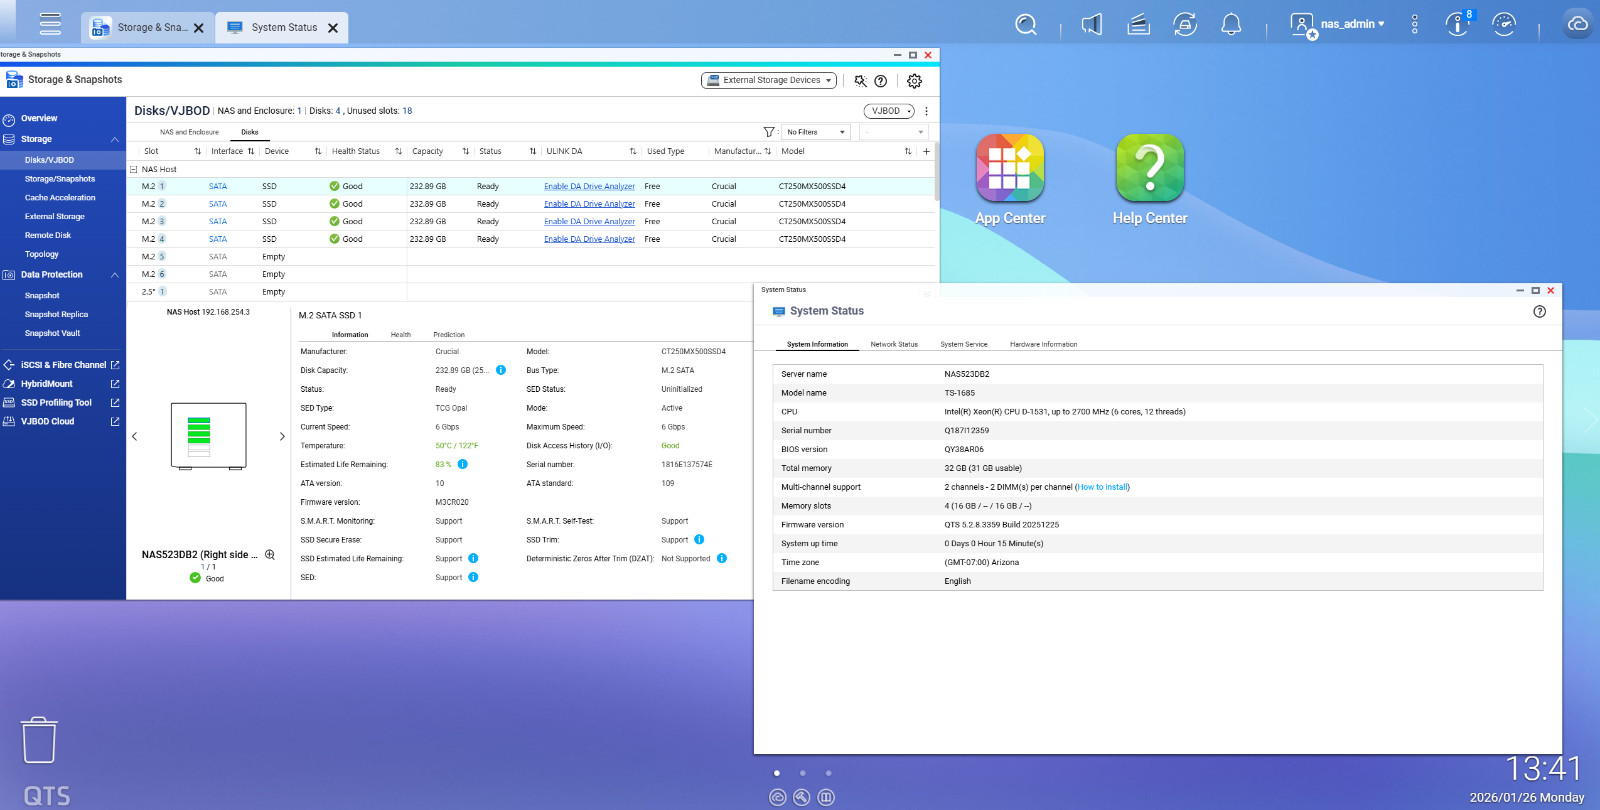
Task: Collapse the NAS Host group in disk list
Action: [133, 170]
